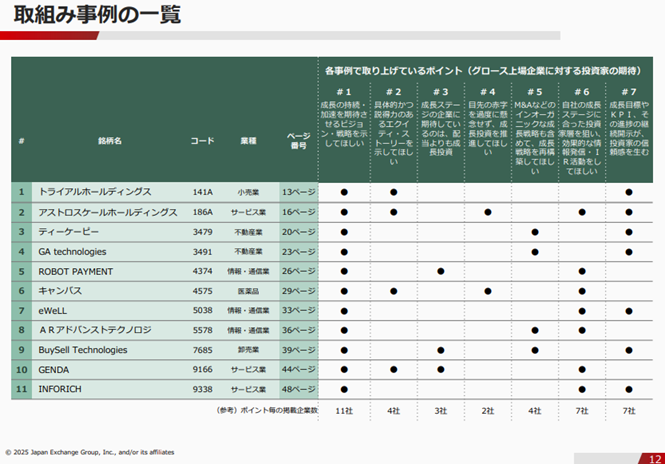Select the 銘柄名 column header

tap(109, 141)
